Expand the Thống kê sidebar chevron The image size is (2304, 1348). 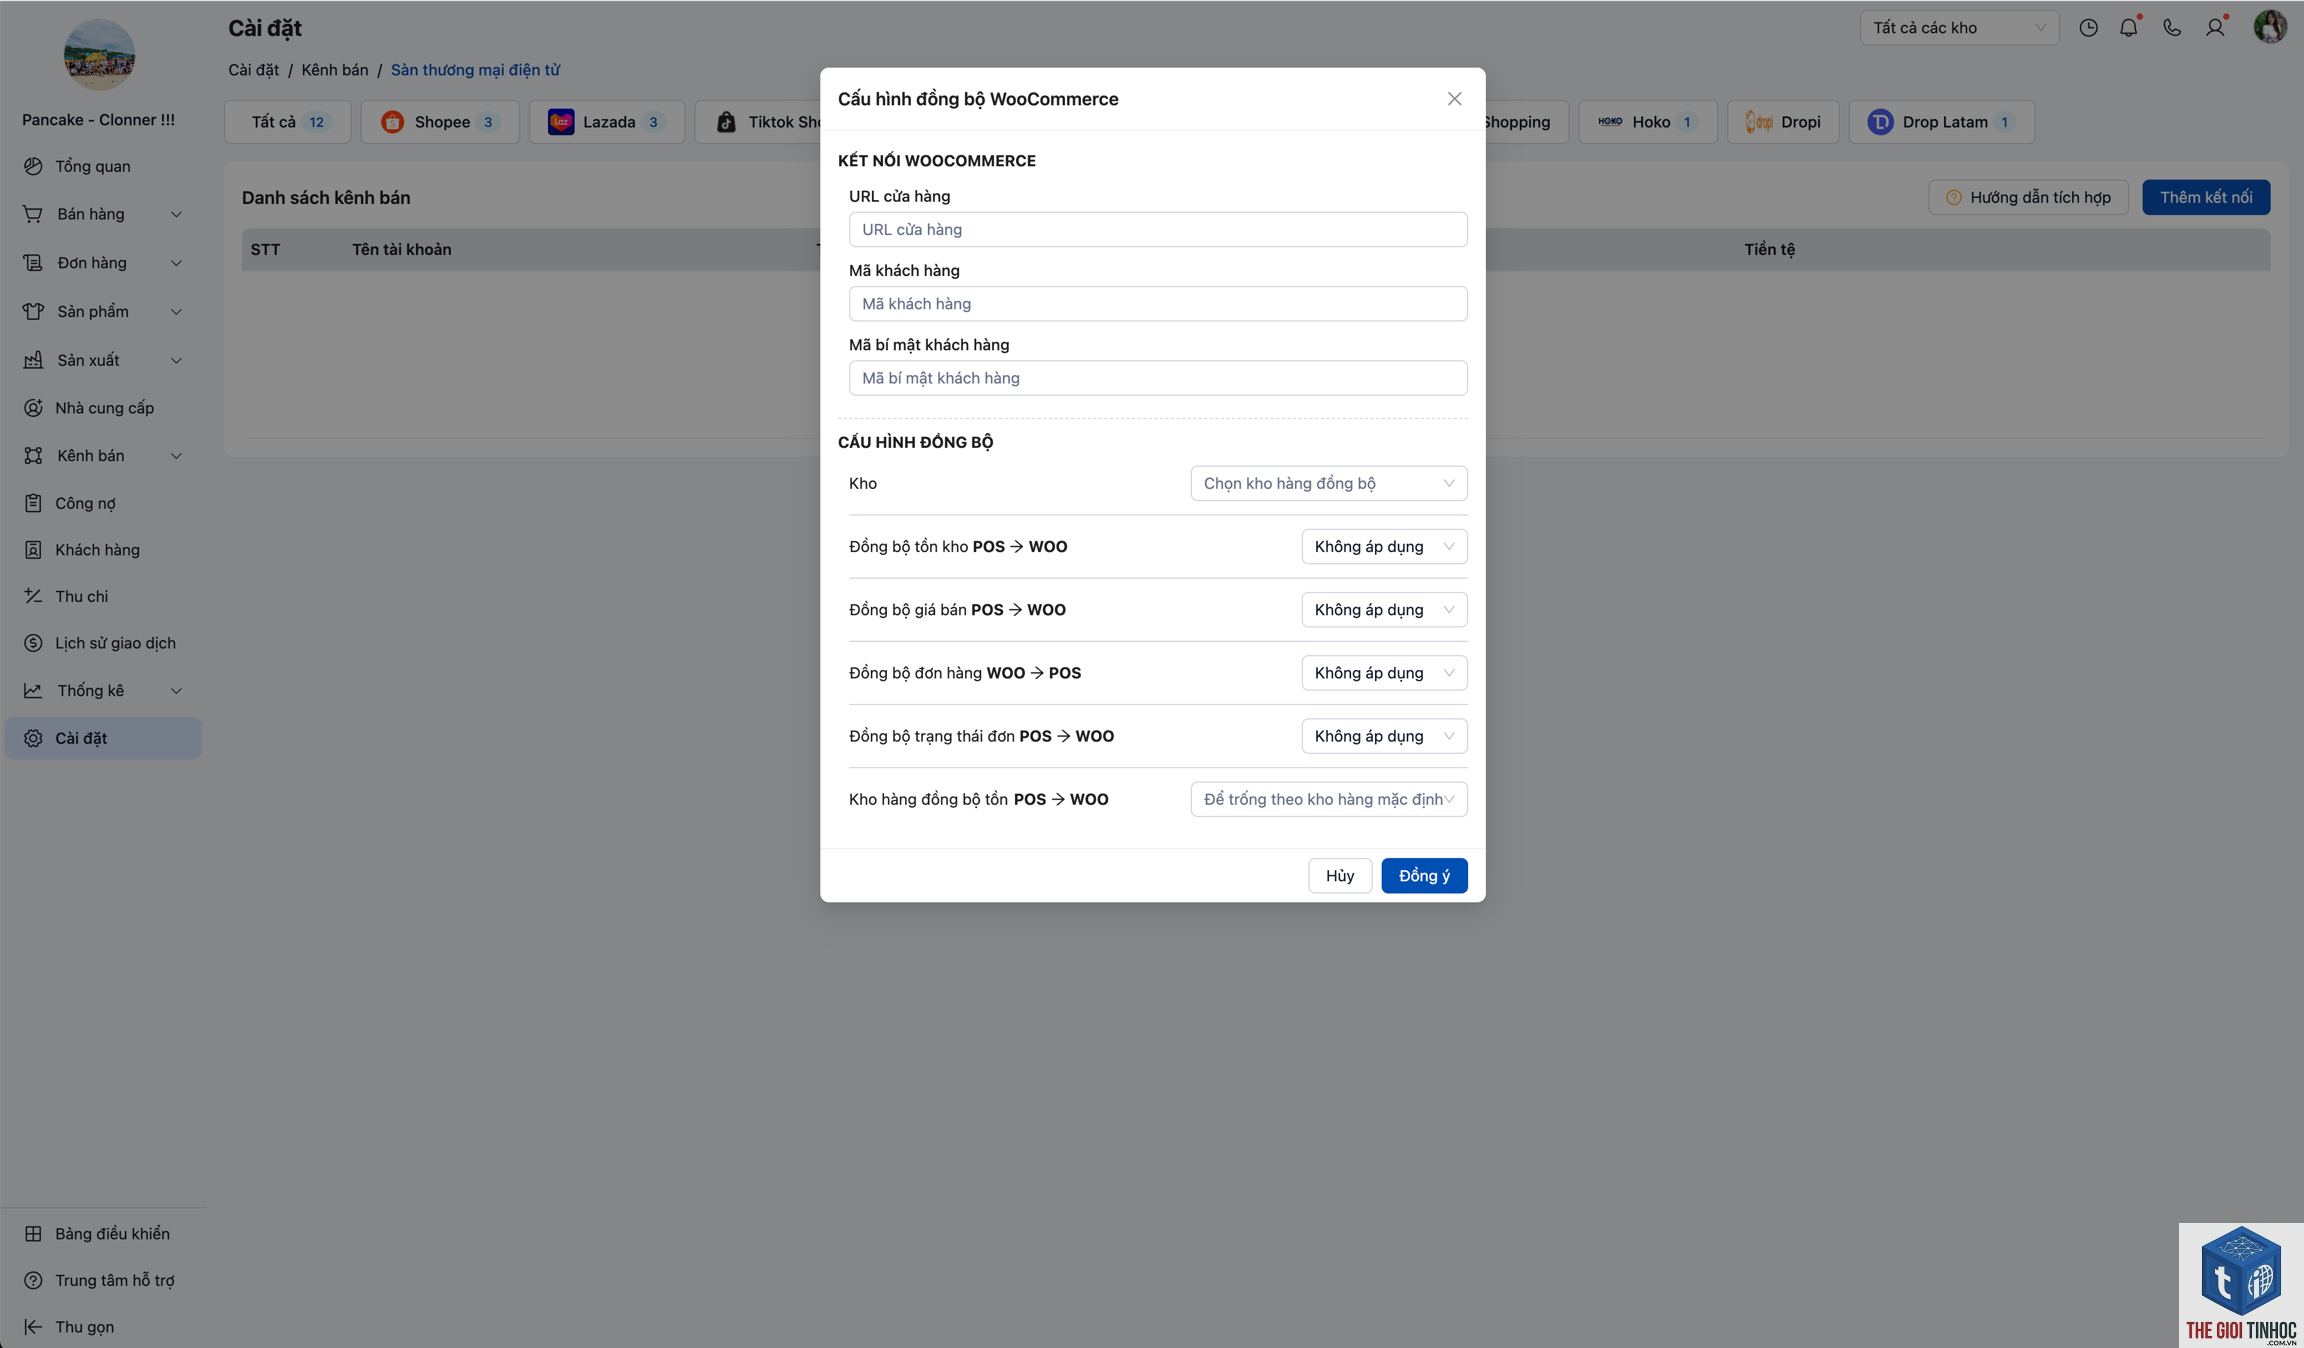point(176,691)
